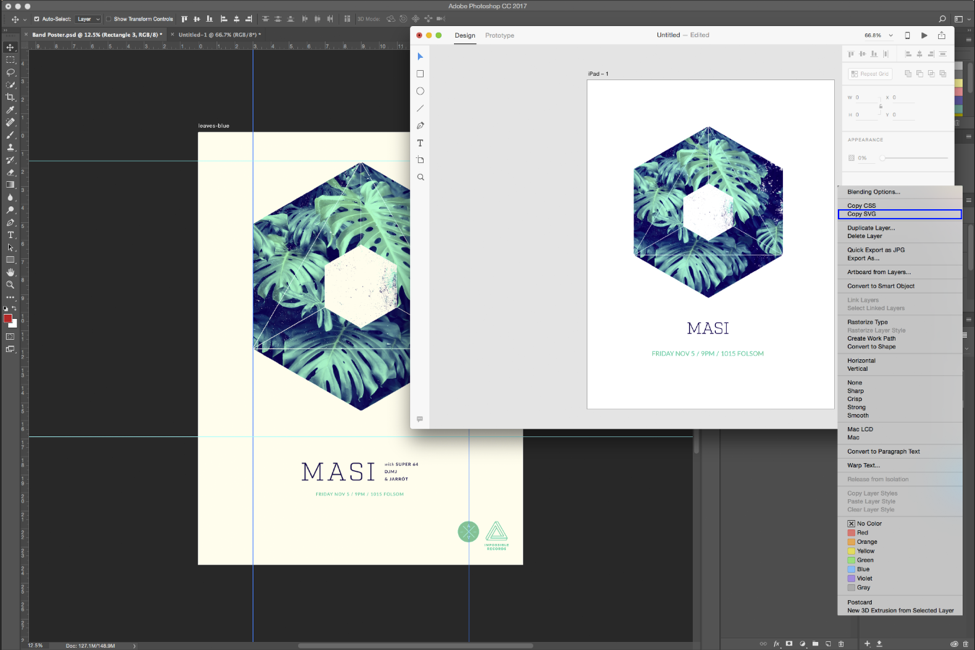Viewport: 975px width, 650px height.
Task: Select the Rectangle tool in the XD toolbar
Action: click(420, 73)
